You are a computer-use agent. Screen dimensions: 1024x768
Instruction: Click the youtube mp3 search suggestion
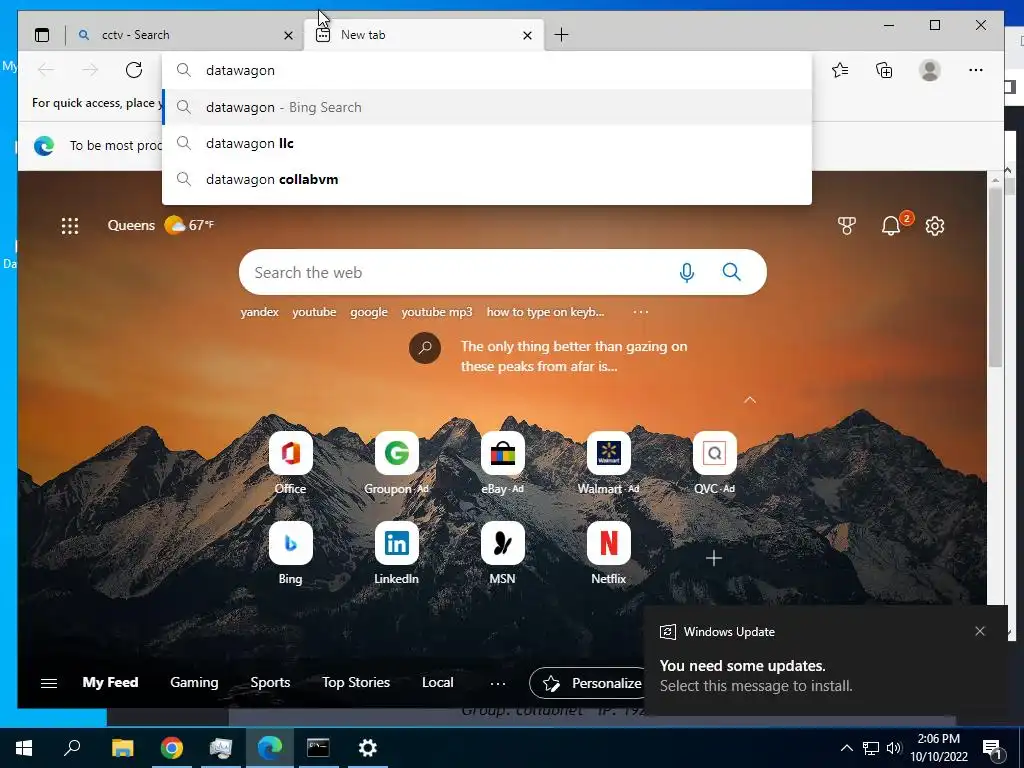click(436, 312)
